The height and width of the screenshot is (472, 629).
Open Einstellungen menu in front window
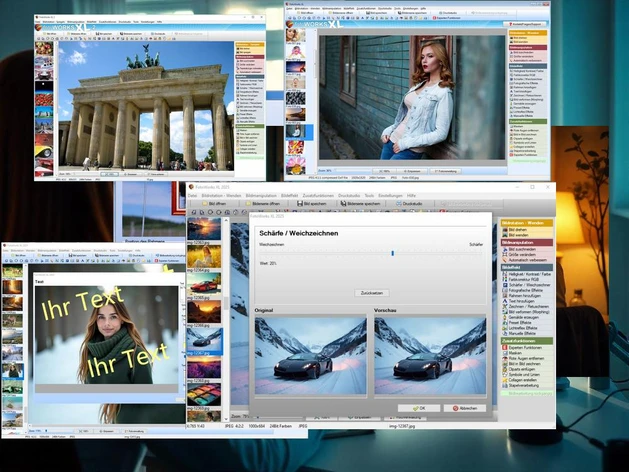[x=390, y=196]
